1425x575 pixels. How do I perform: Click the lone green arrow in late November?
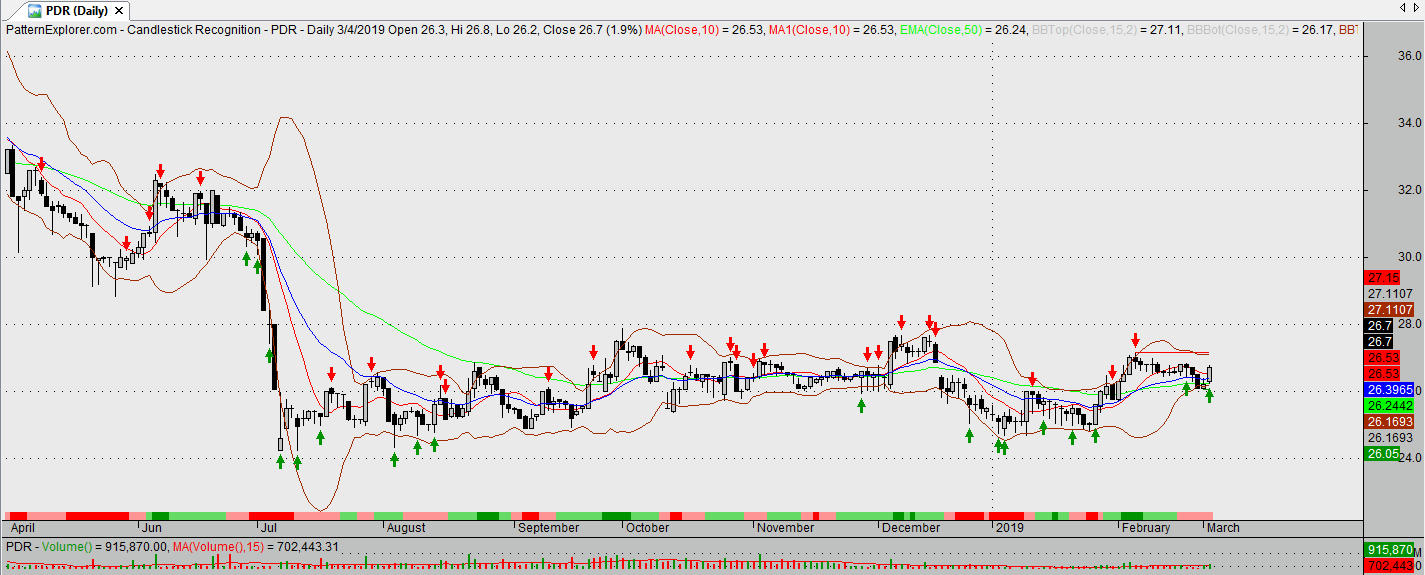click(x=861, y=405)
